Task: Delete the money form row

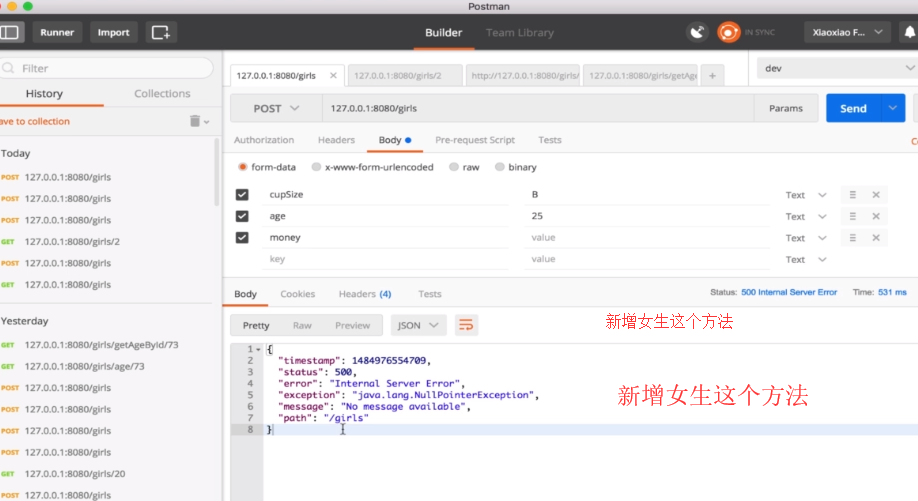Action: pyautogui.click(x=876, y=238)
